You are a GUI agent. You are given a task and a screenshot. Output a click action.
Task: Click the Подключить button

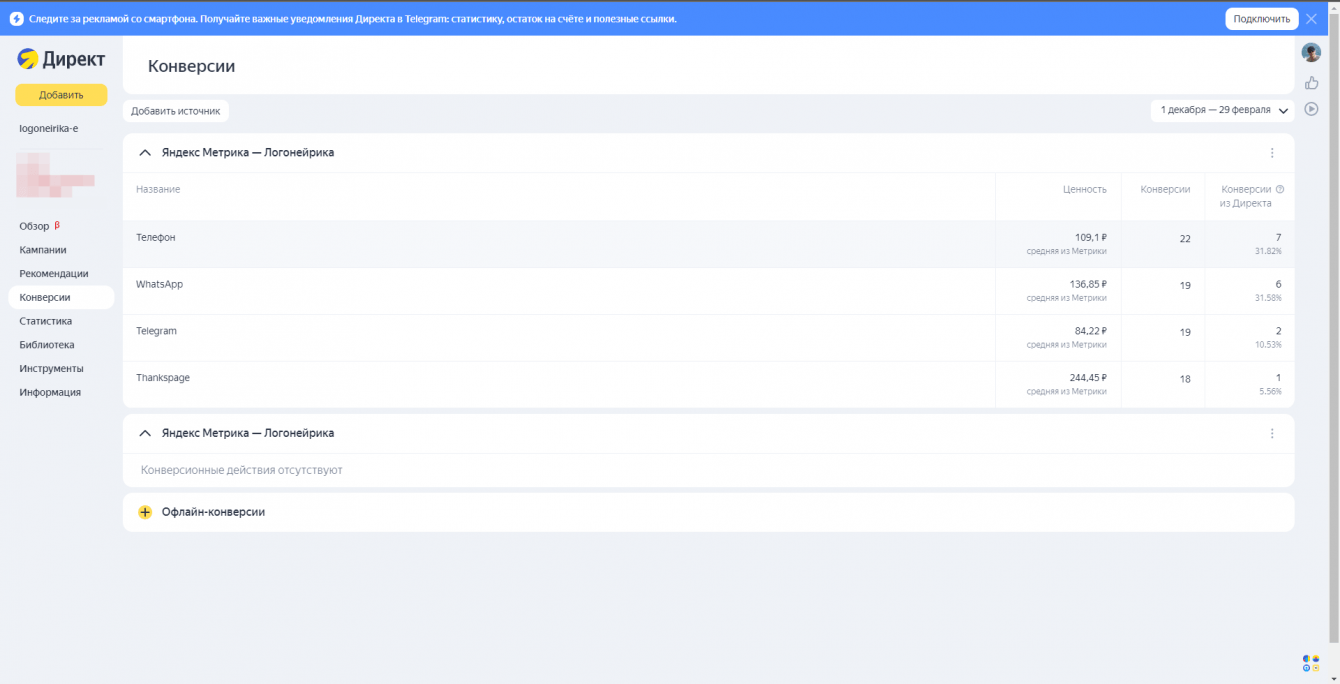(x=1261, y=18)
